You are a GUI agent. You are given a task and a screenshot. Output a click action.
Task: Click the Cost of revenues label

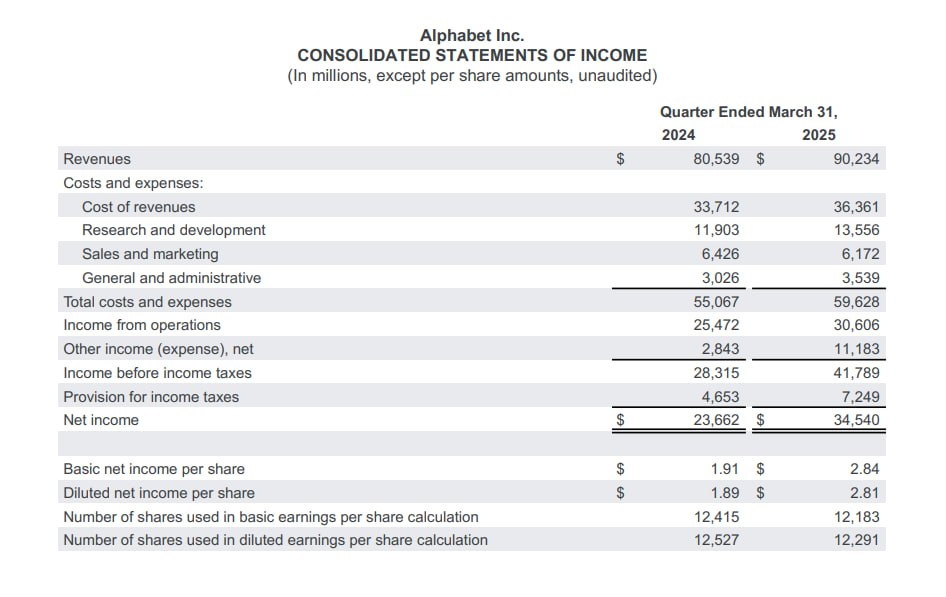pos(139,207)
